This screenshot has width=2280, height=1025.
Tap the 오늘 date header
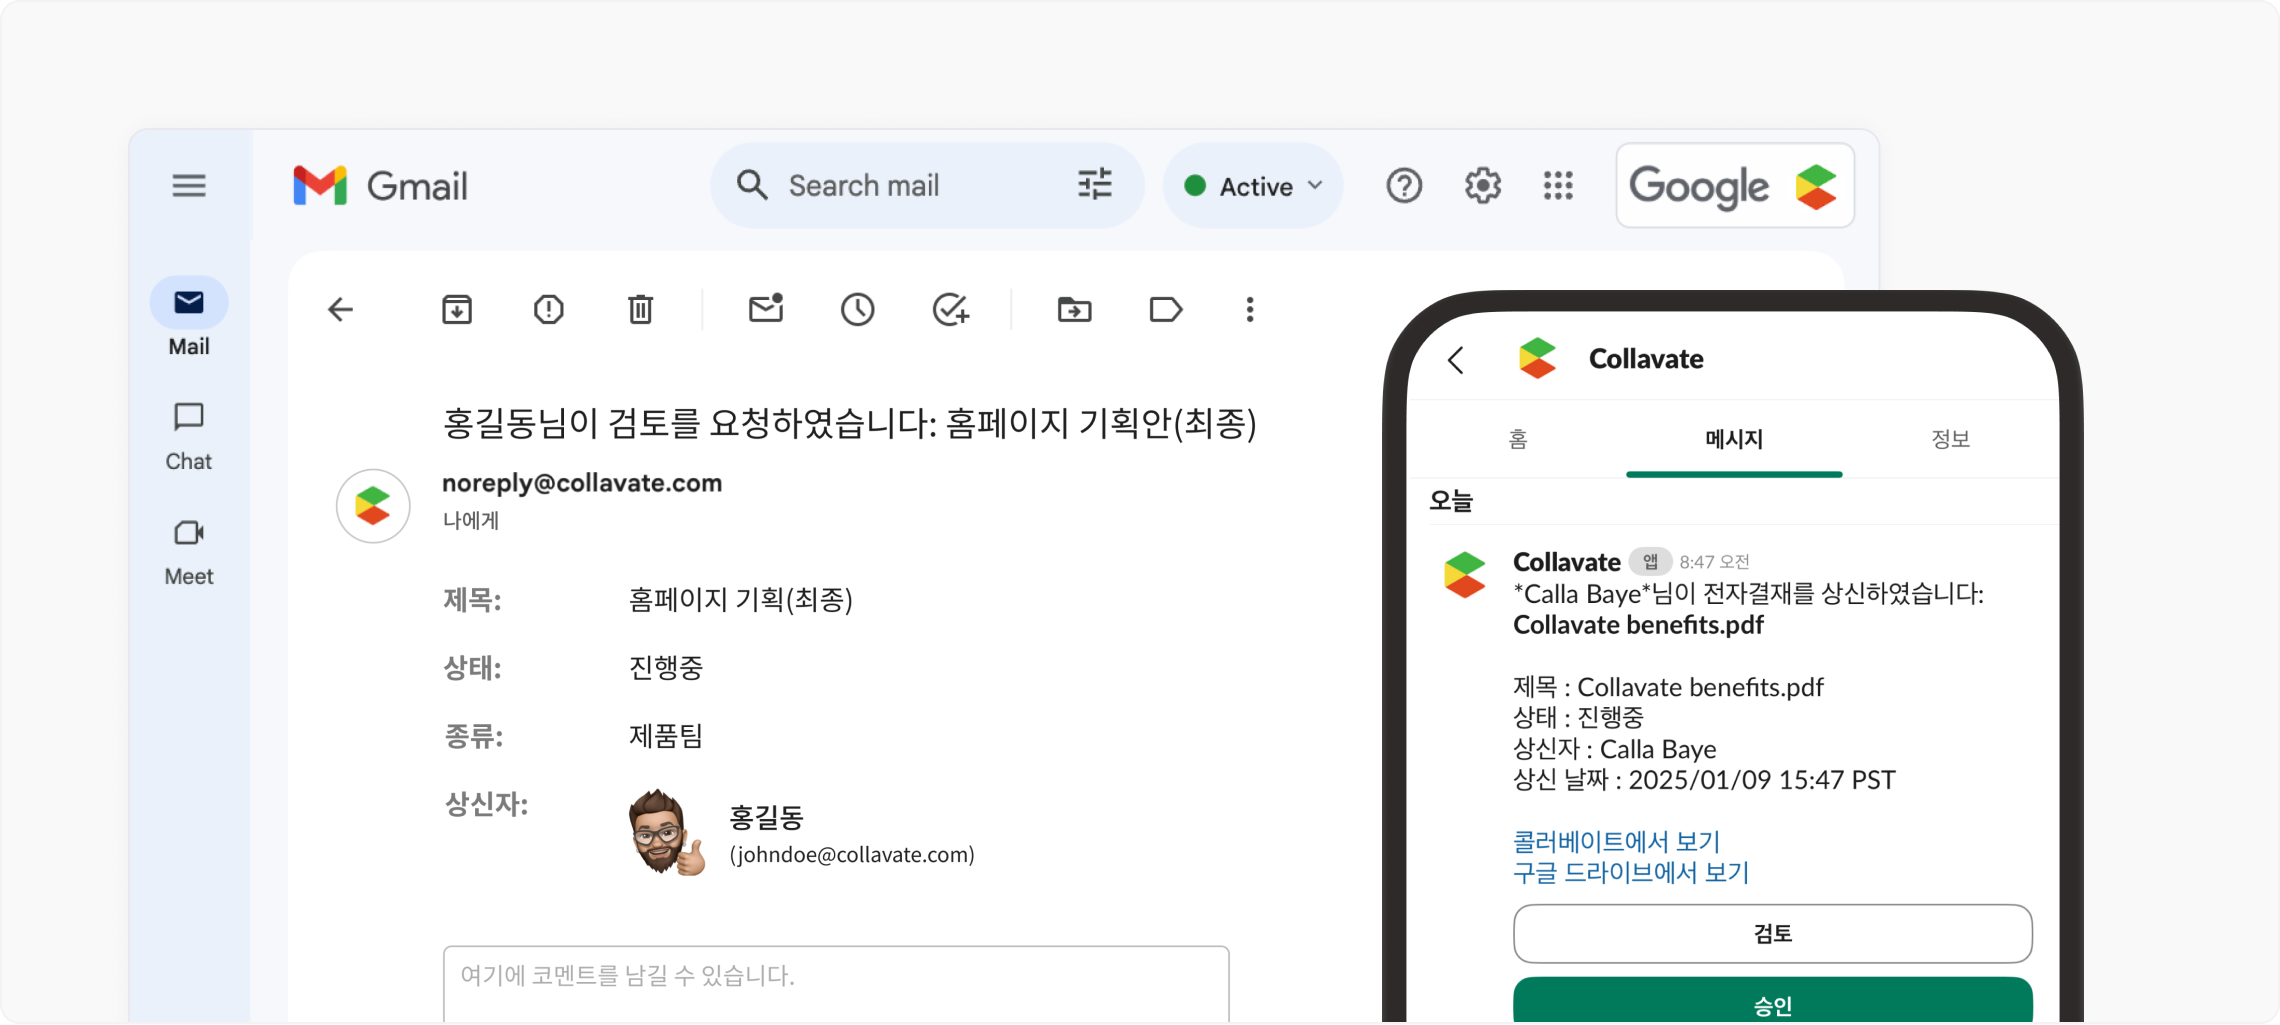click(1450, 500)
